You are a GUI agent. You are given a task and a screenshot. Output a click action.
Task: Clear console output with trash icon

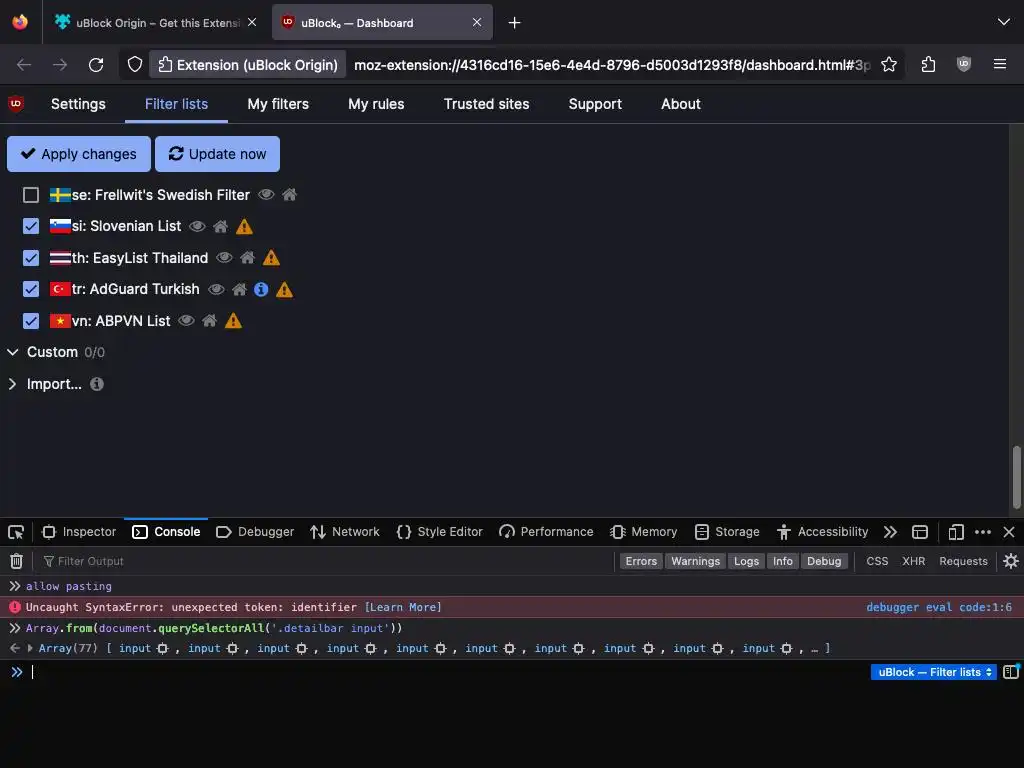pyautogui.click(x=16, y=561)
